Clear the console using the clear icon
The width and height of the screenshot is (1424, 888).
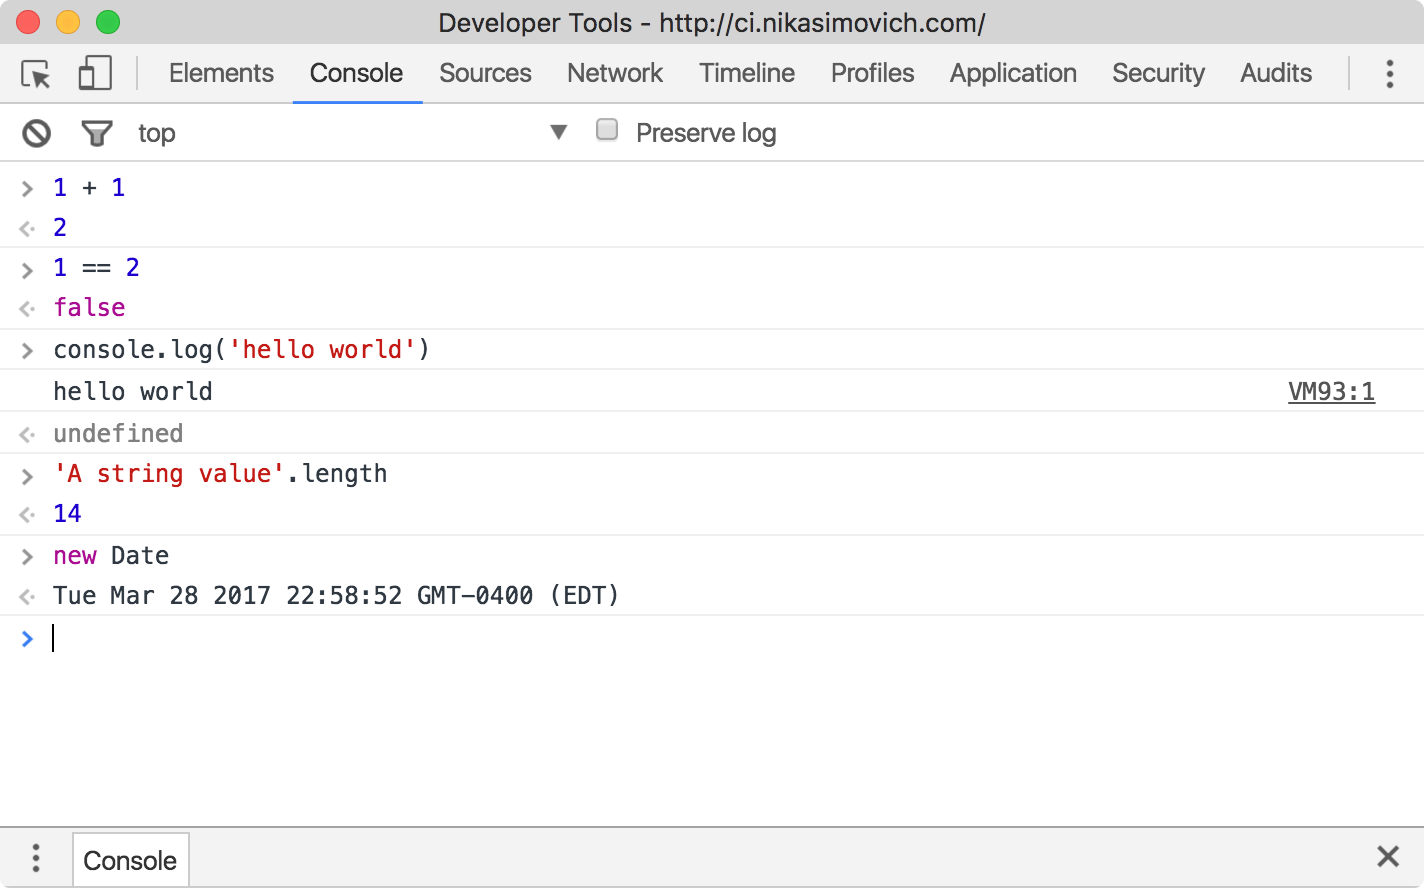point(35,132)
